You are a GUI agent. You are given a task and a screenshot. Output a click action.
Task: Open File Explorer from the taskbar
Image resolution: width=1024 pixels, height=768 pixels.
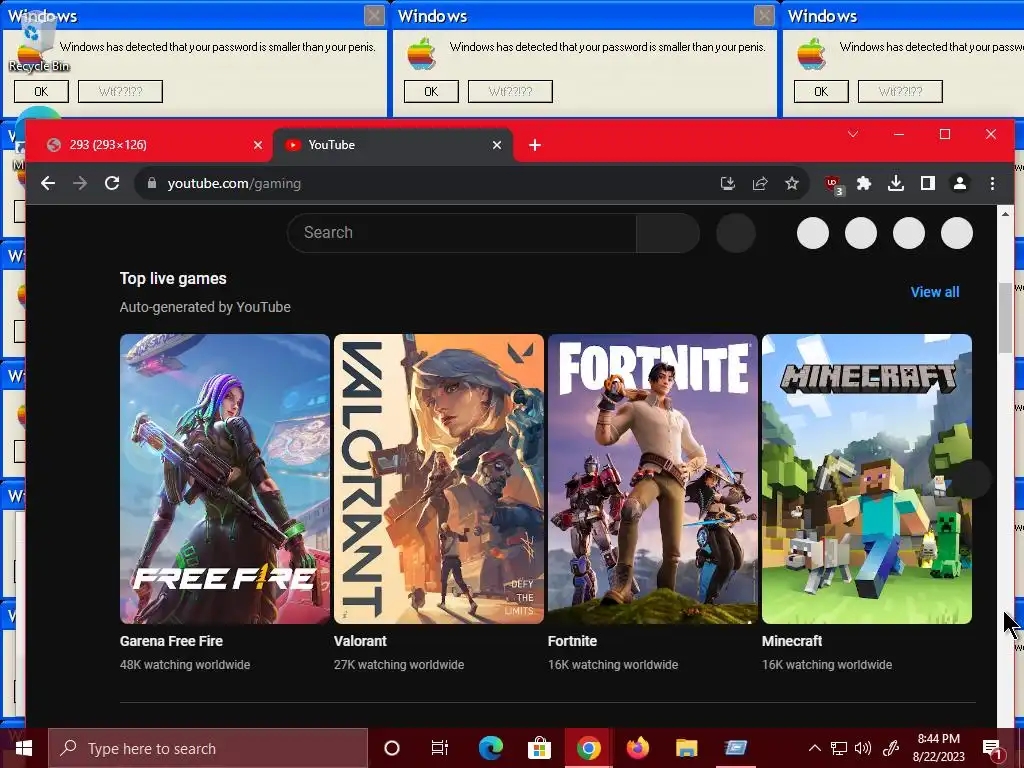pos(686,748)
